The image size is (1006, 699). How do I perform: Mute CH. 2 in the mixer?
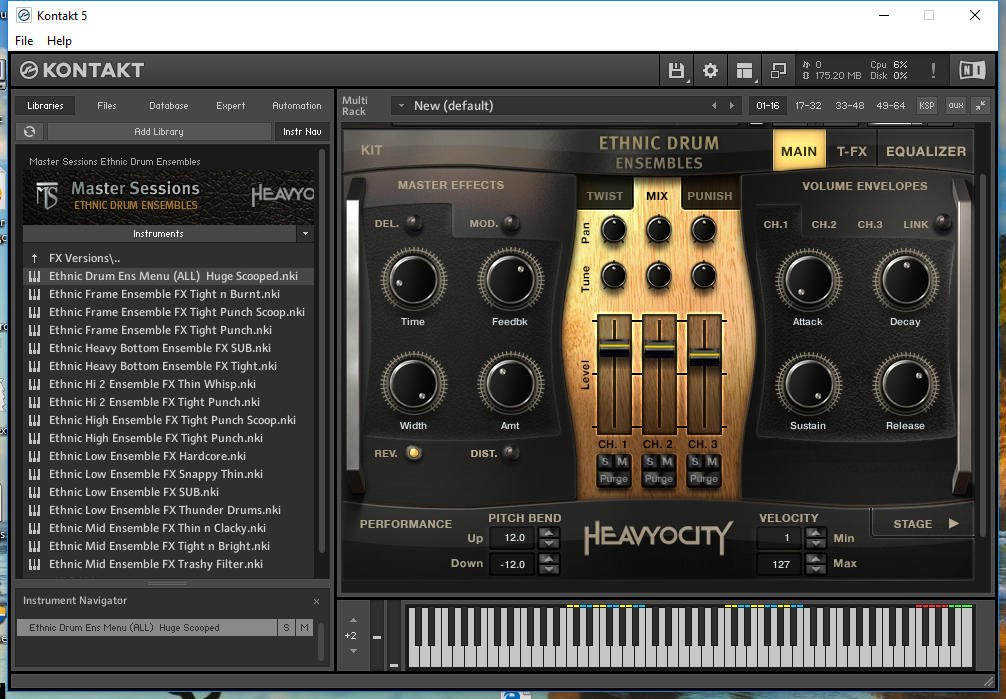click(667, 462)
